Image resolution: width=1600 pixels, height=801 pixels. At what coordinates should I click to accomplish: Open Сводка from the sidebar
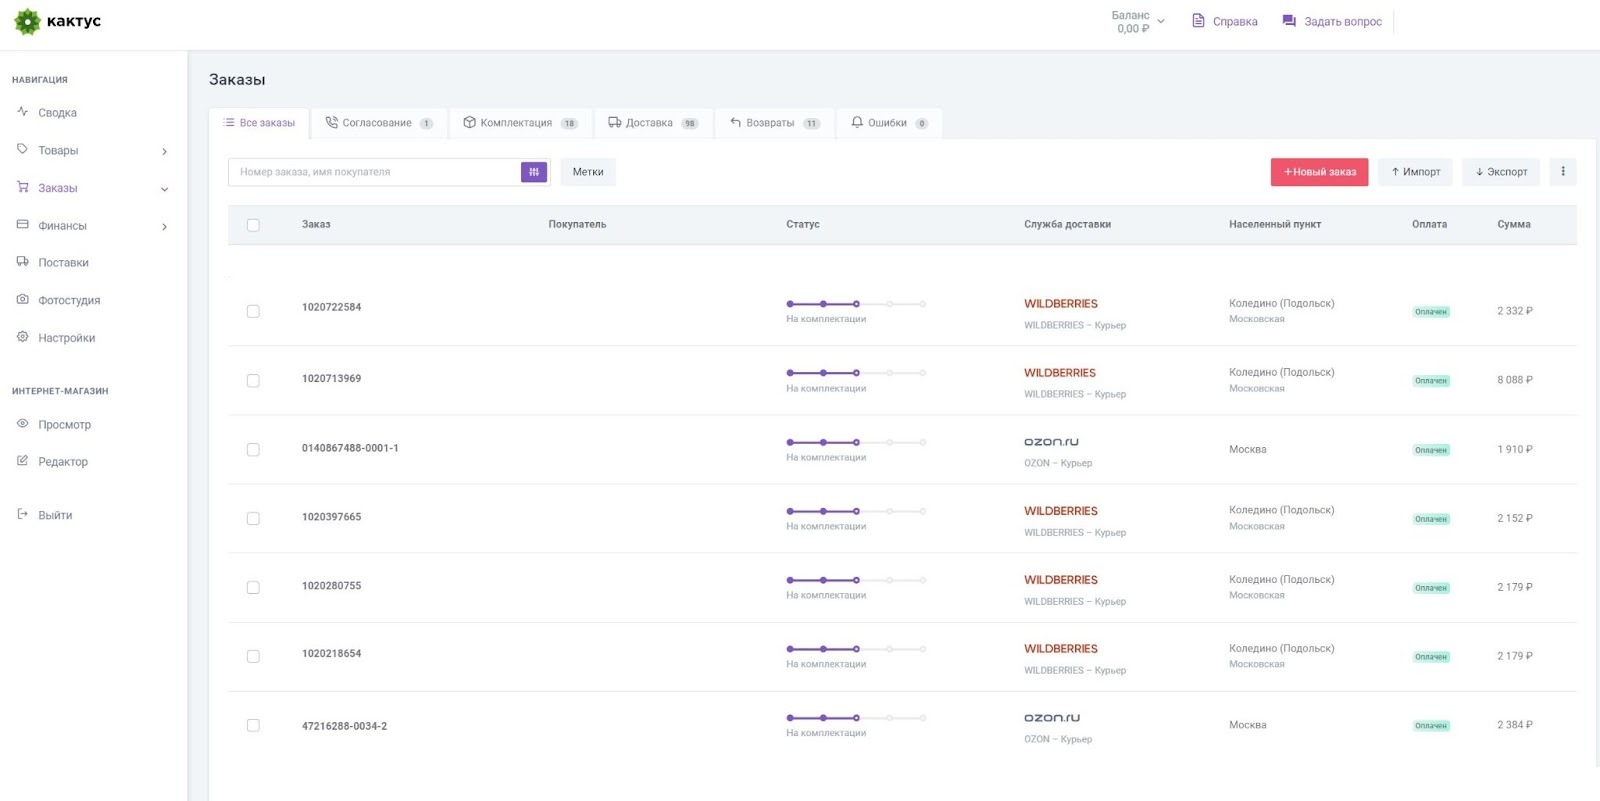pyautogui.click(x=57, y=113)
